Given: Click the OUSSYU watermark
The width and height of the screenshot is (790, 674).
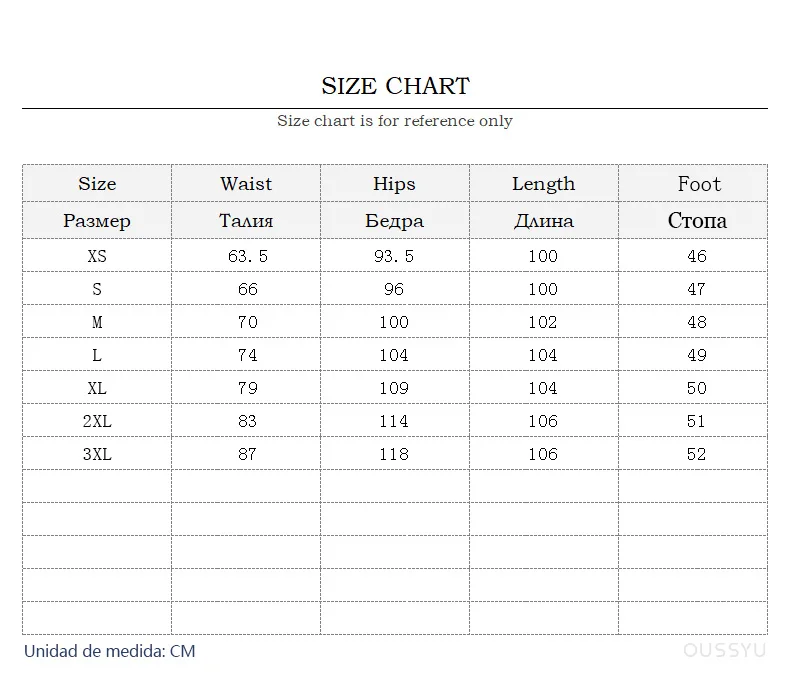Looking at the screenshot, I should 725,651.
